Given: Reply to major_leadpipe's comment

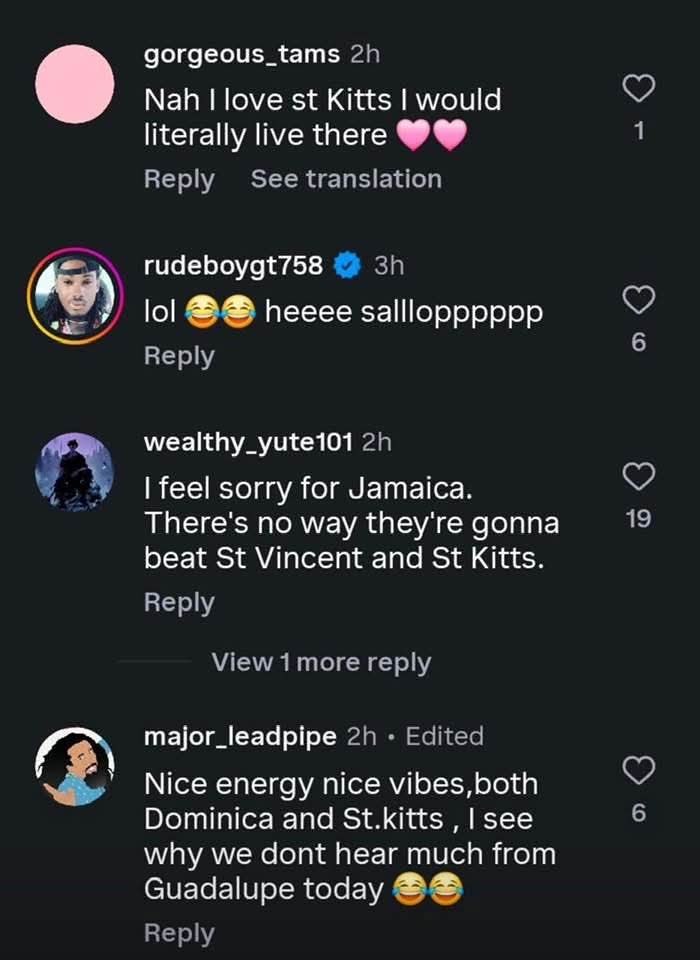Looking at the screenshot, I should coord(179,932).
